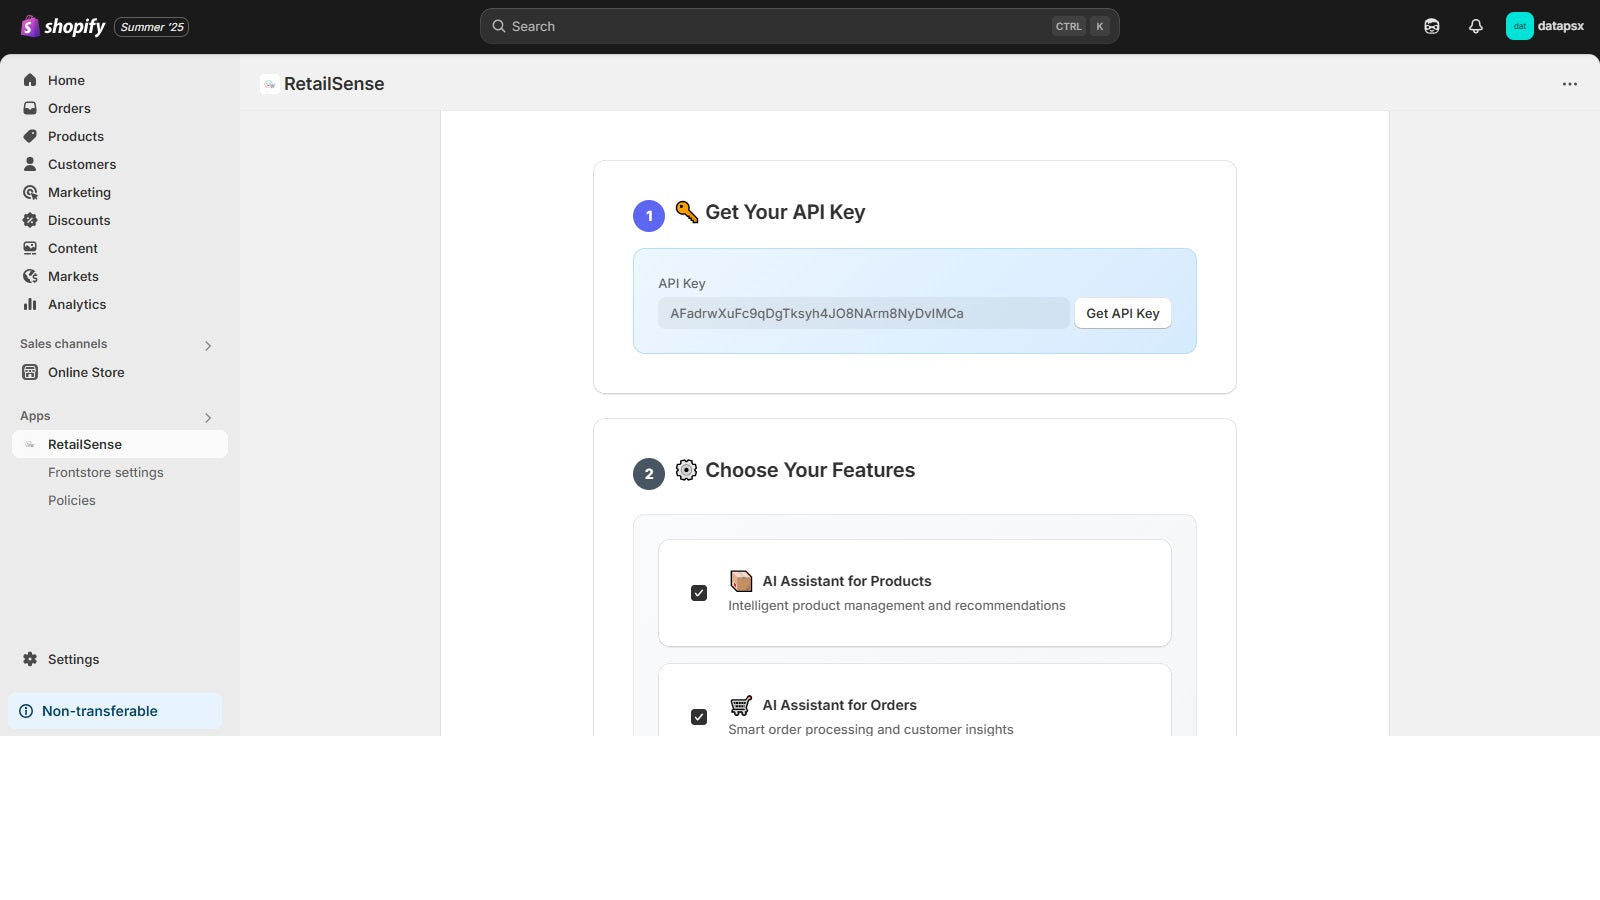Open Markets page
Image resolution: width=1600 pixels, height=900 pixels.
pyautogui.click(x=120, y=276)
